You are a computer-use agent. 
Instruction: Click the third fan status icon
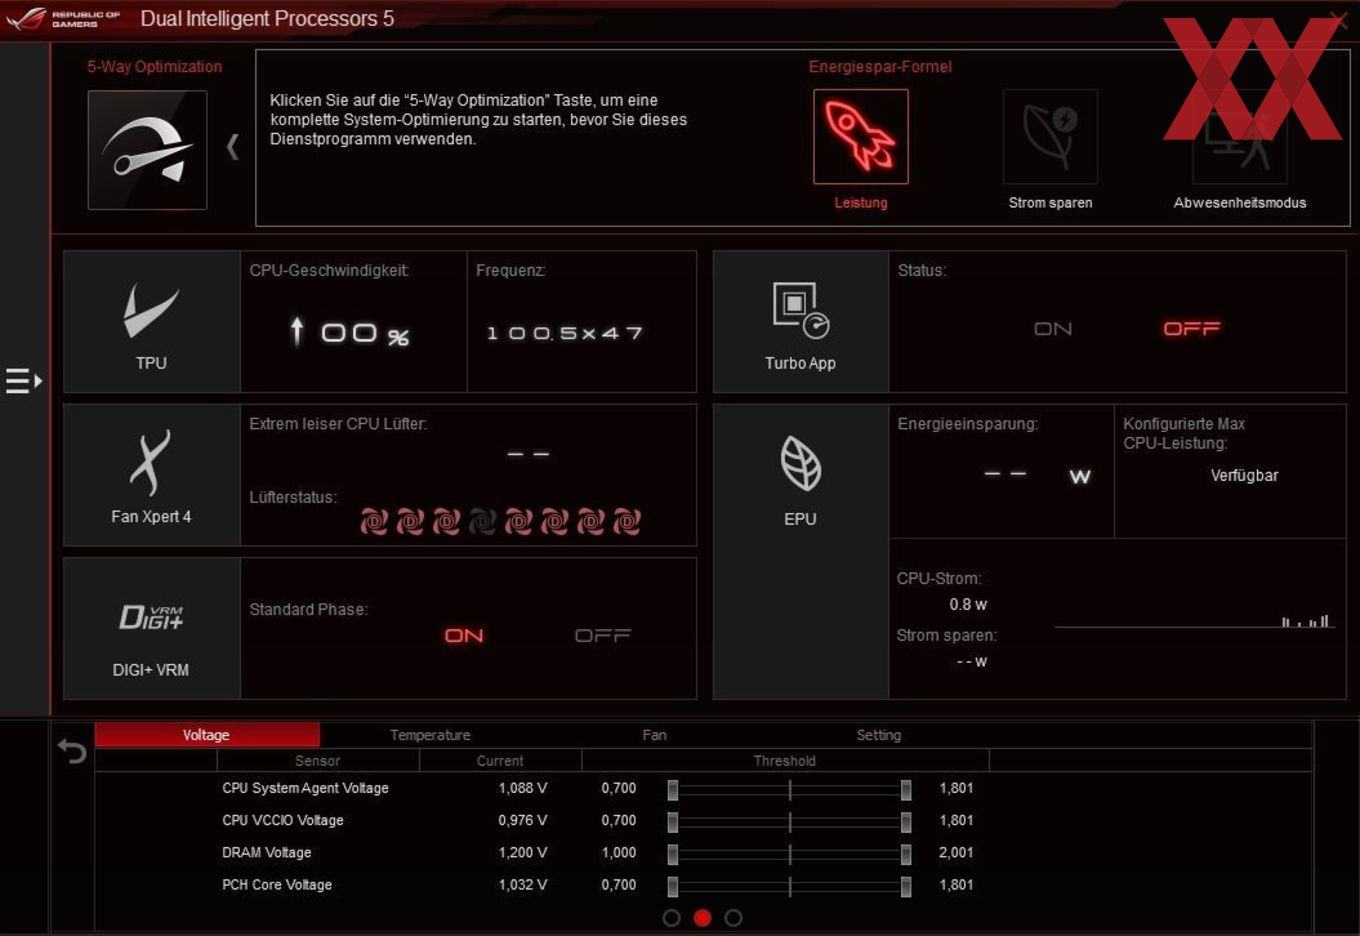click(x=446, y=521)
